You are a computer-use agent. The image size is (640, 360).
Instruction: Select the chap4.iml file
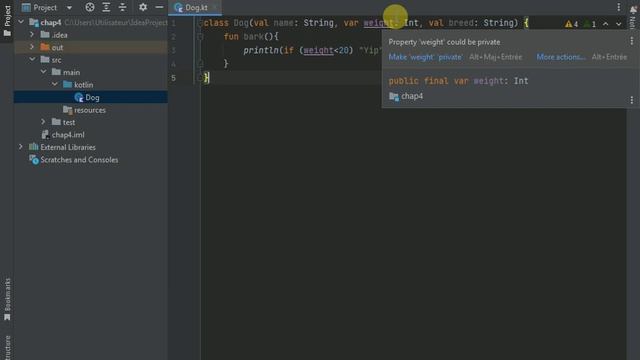91,135
